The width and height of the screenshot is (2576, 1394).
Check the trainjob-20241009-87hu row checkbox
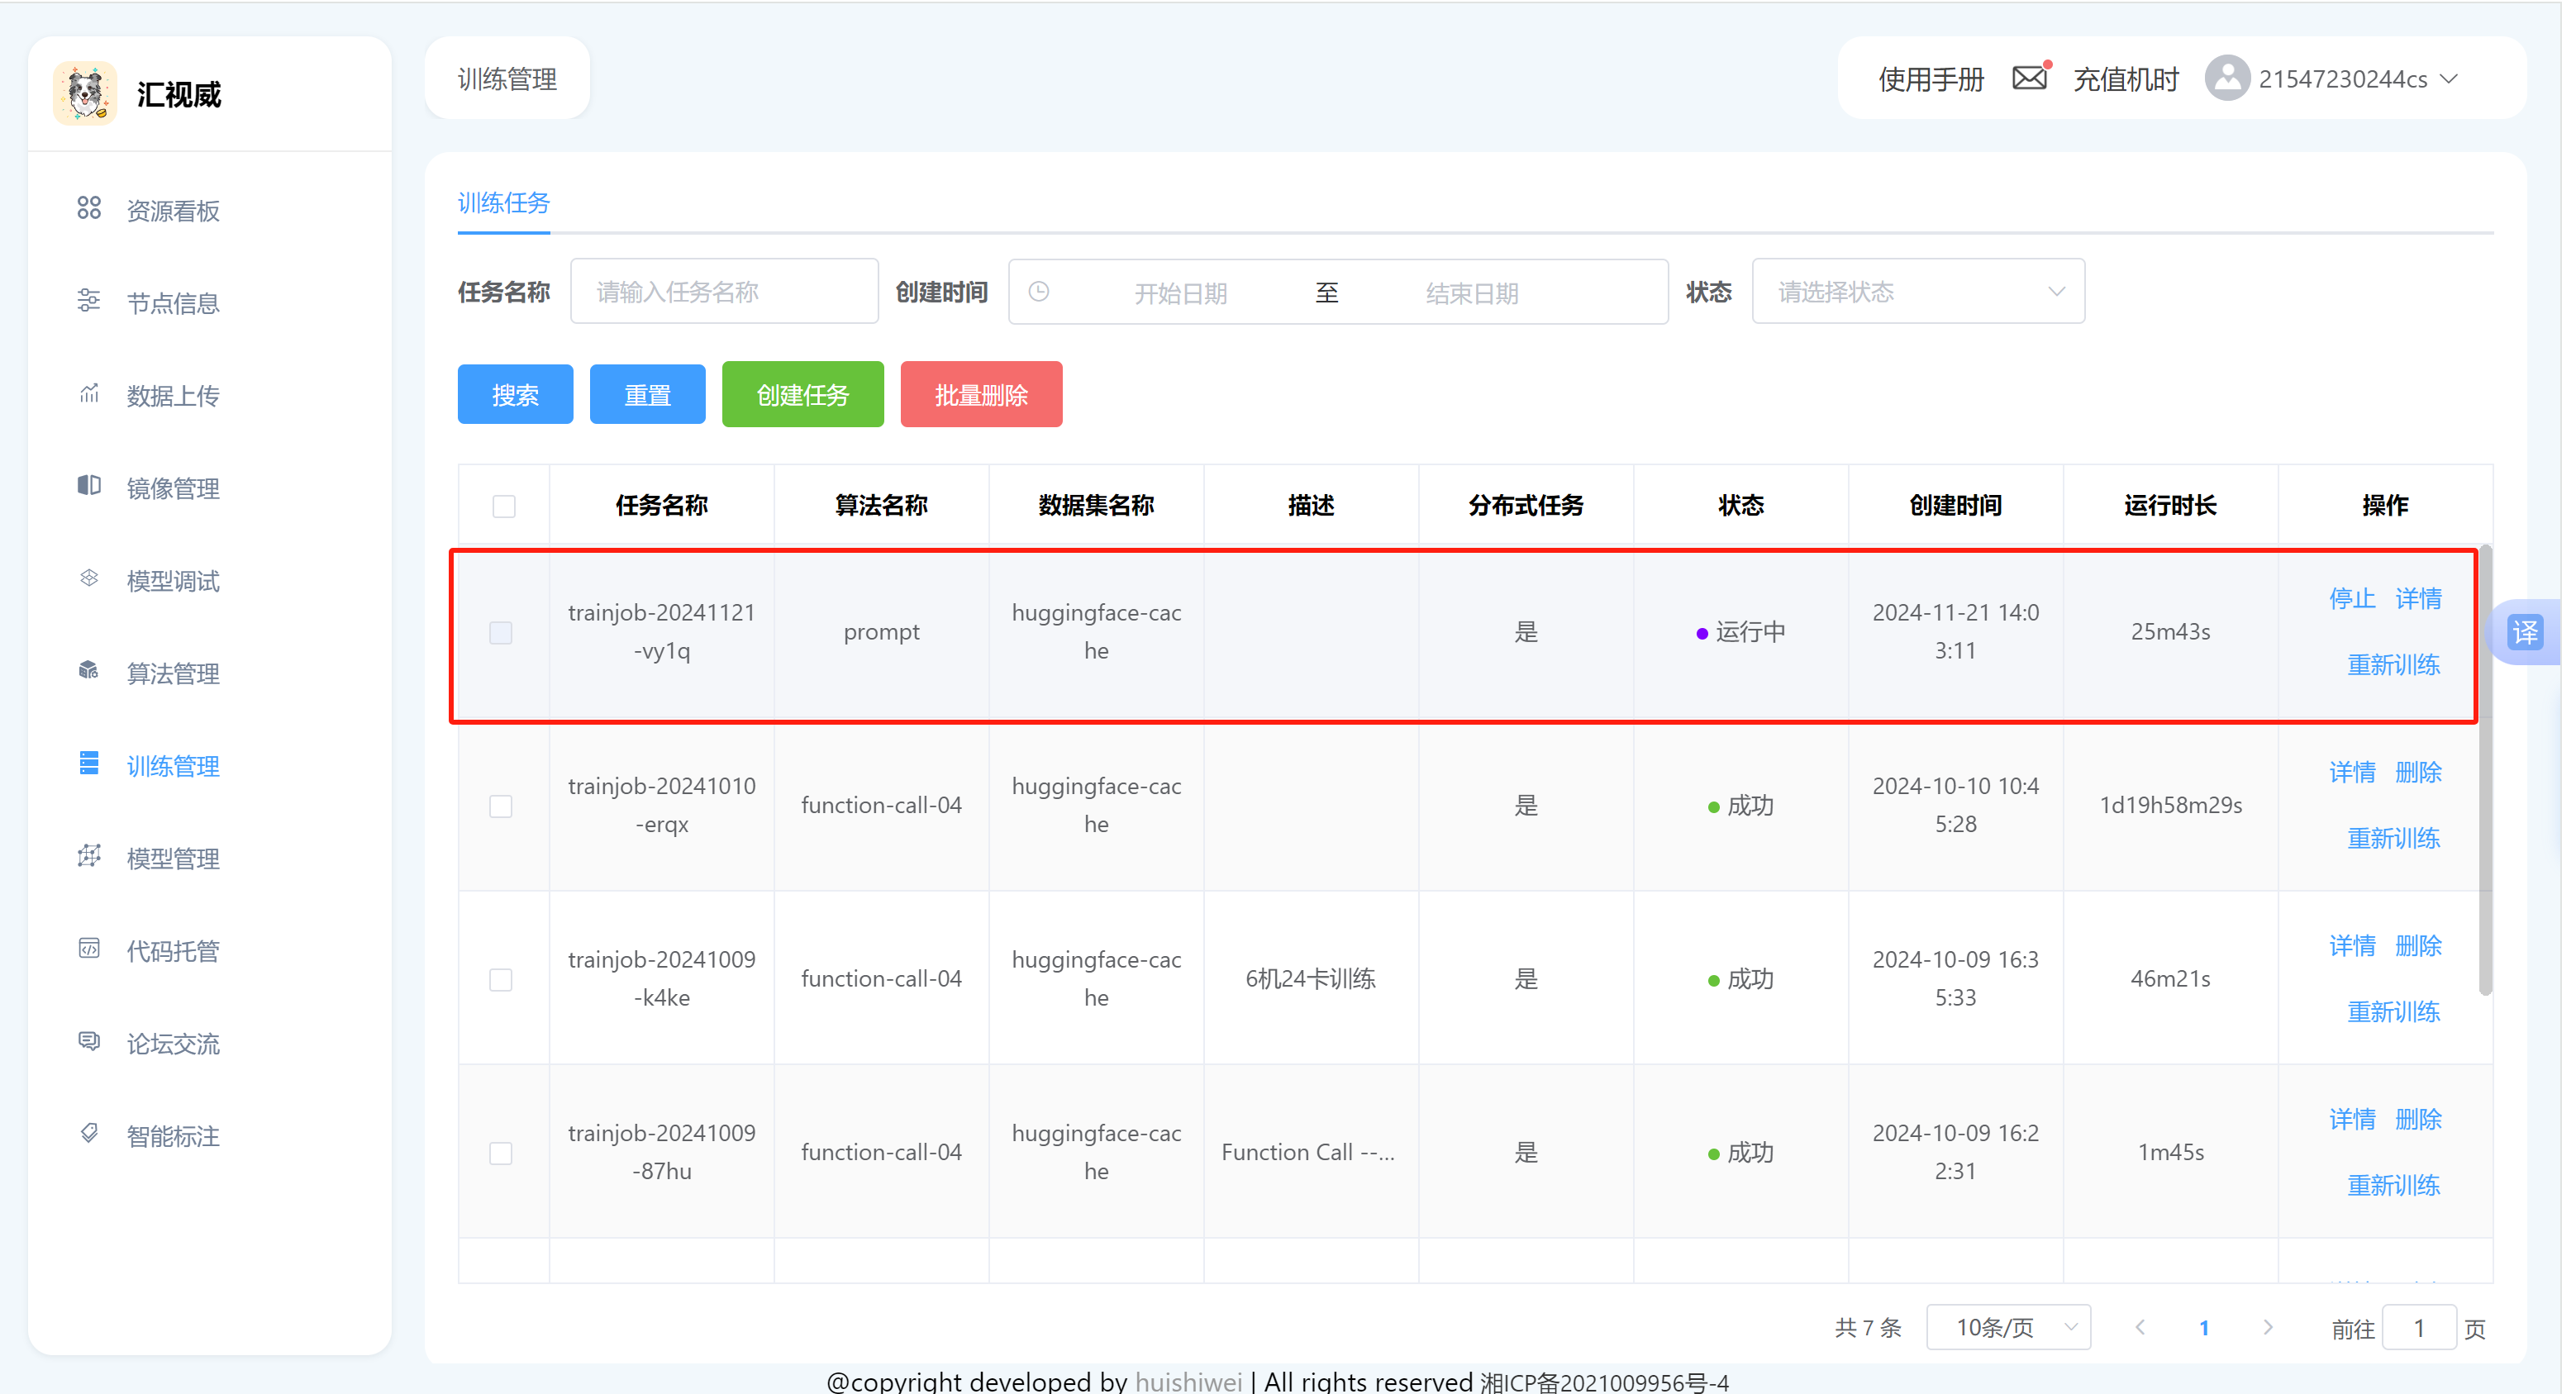point(501,1153)
